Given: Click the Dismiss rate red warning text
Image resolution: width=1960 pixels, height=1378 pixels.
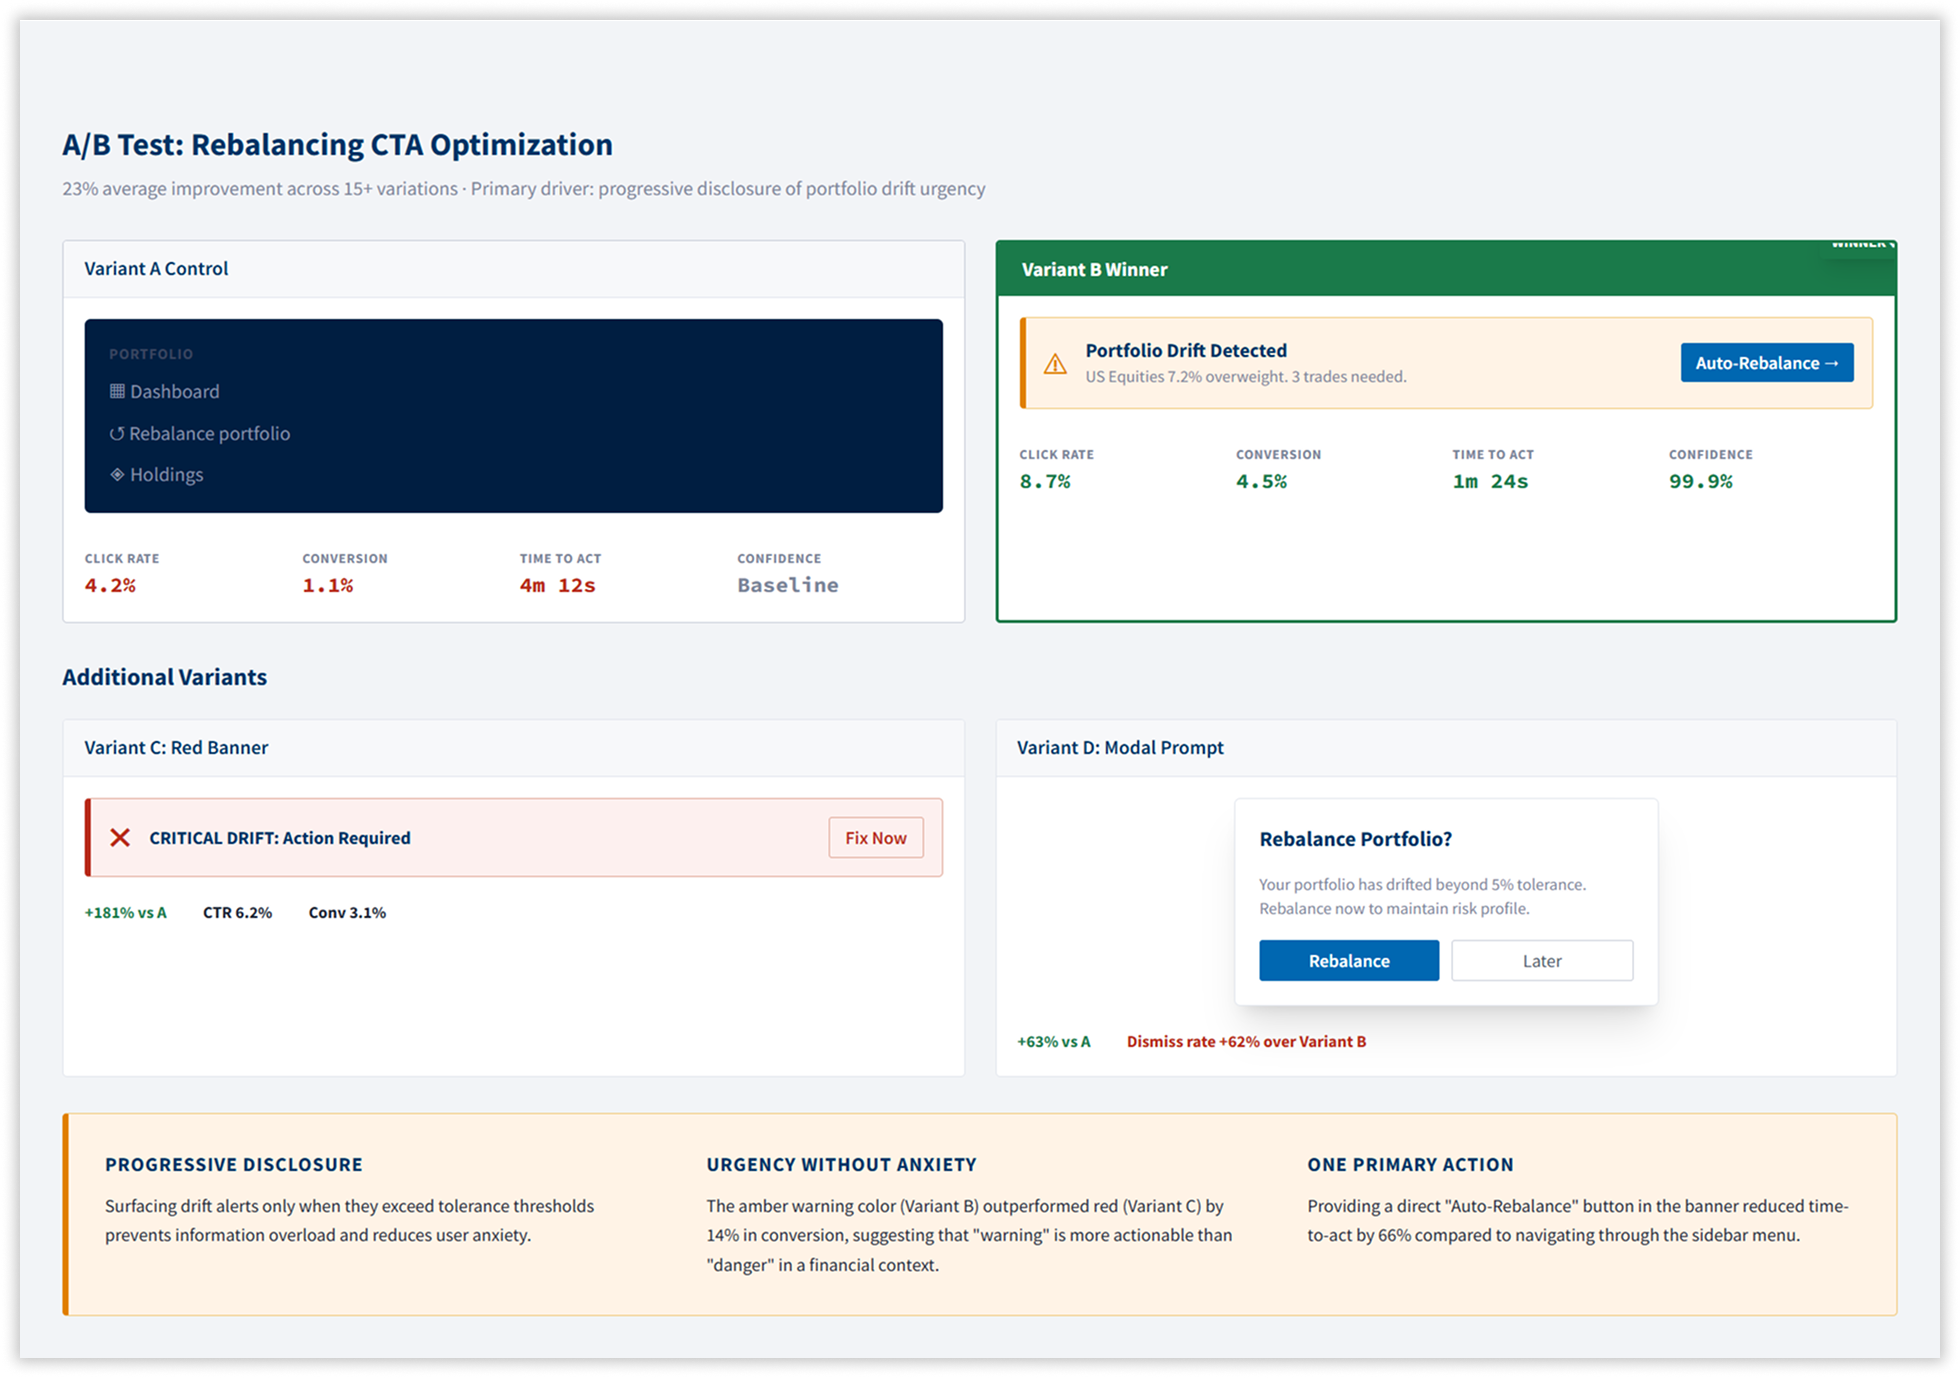Looking at the screenshot, I should (x=1246, y=1041).
